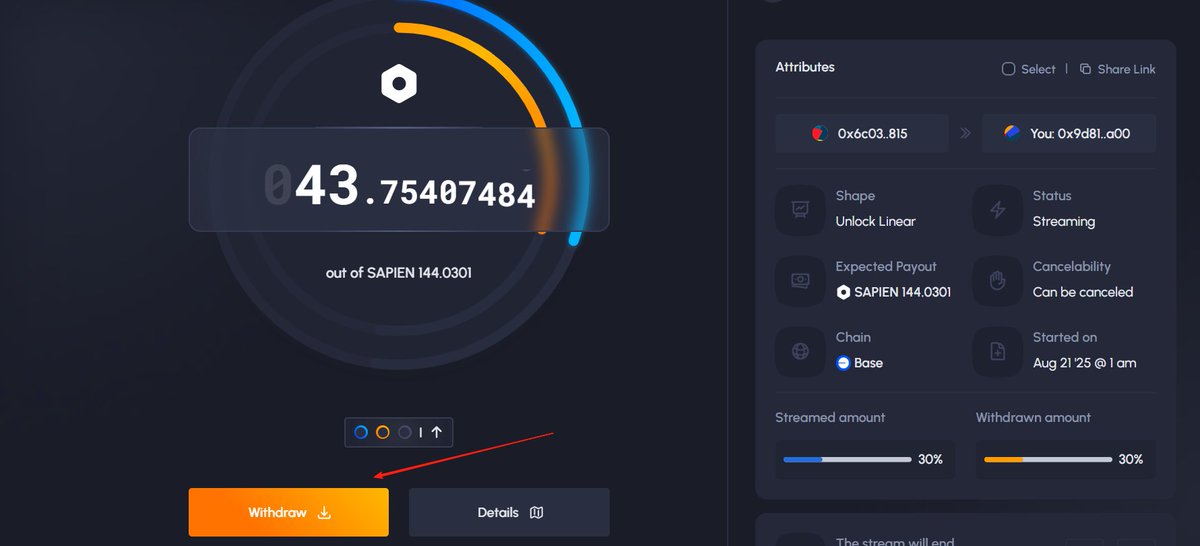
Task: Click the text 'out of SAPIEN 144.0301'
Action: tap(399, 272)
